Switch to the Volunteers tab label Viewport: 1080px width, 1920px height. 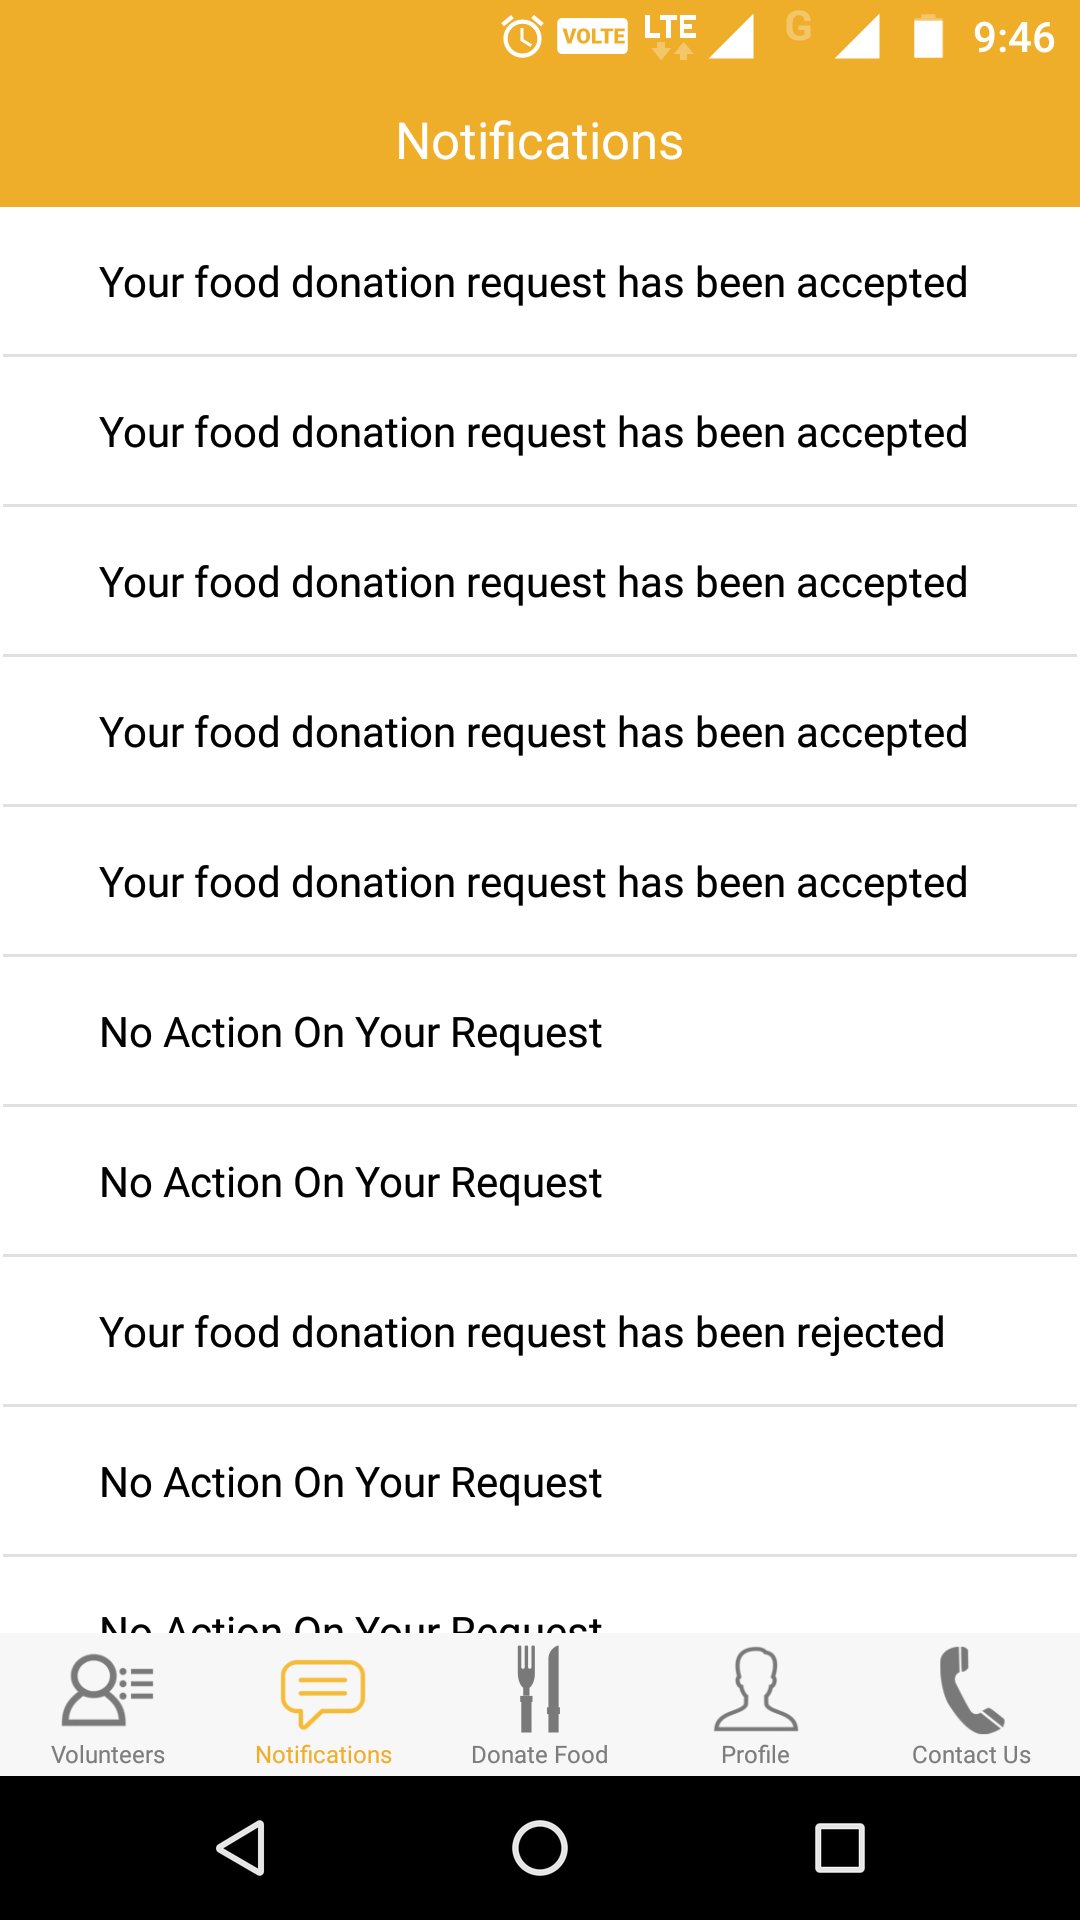[108, 1755]
